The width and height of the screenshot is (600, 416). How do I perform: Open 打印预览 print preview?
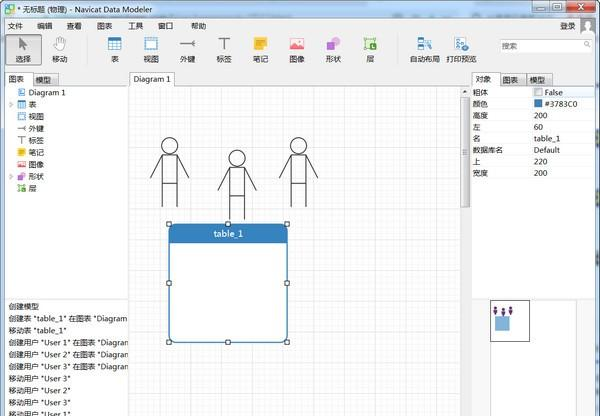pyautogui.click(x=461, y=50)
